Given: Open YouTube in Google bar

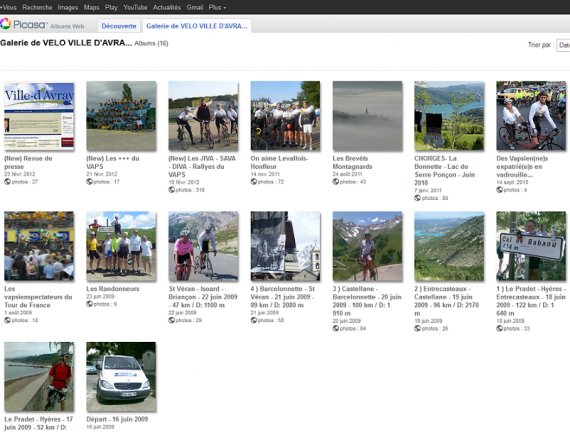Looking at the screenshot, I should [x=135, y=7].
